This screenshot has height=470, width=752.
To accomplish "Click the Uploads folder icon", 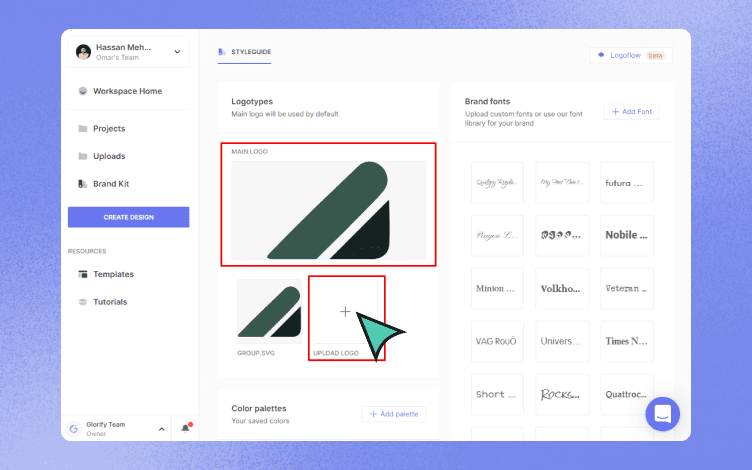I will pos(82,156).
